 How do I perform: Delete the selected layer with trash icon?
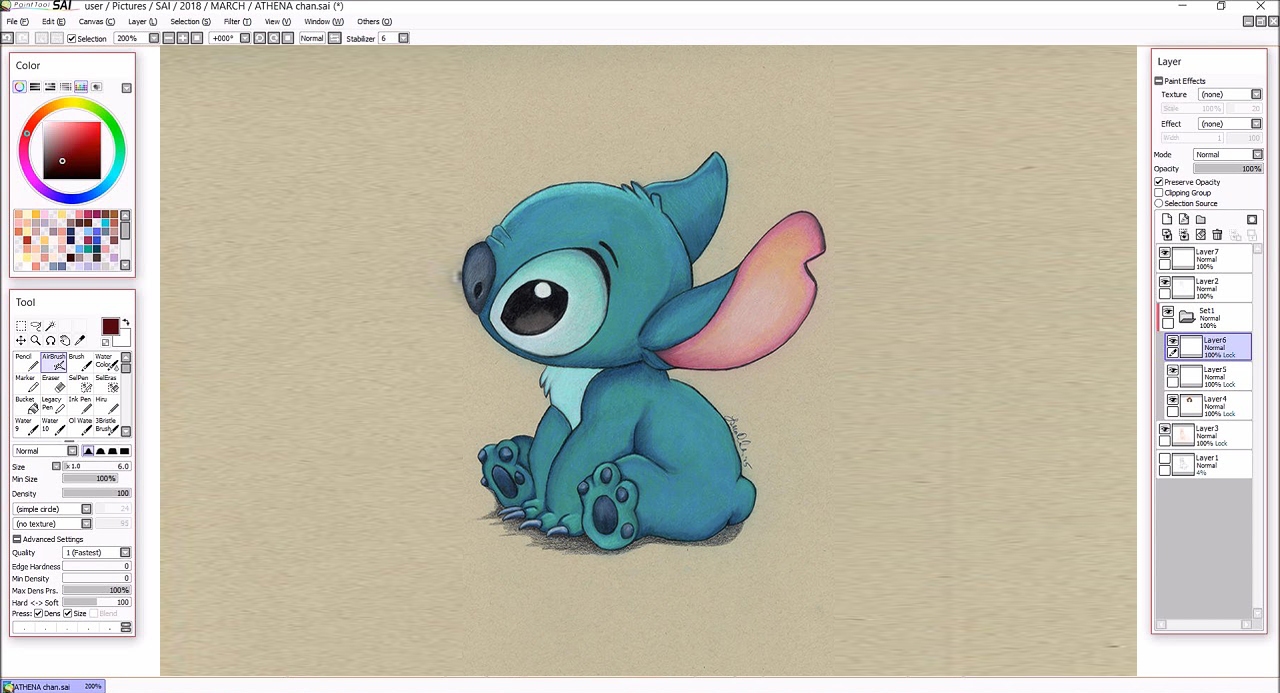tap(1217, 235)
